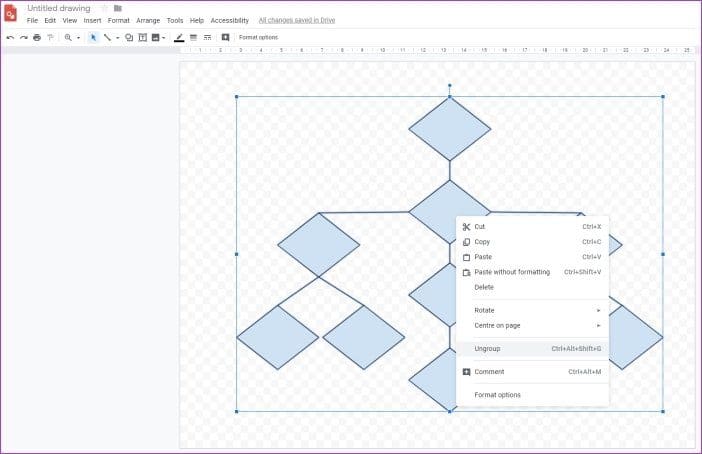The height and width of the screenshot is (454, 702).
Task: Click the Add comment toolbar icon
Action: coord(225,38)
